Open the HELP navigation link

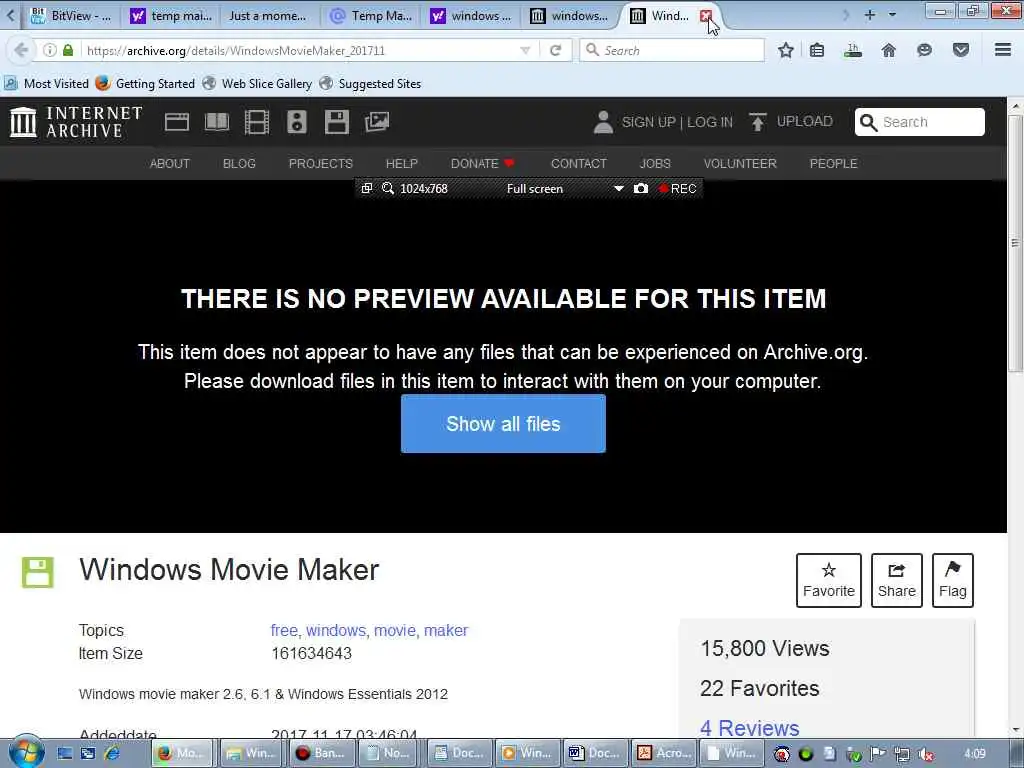(x=402, y=163)
